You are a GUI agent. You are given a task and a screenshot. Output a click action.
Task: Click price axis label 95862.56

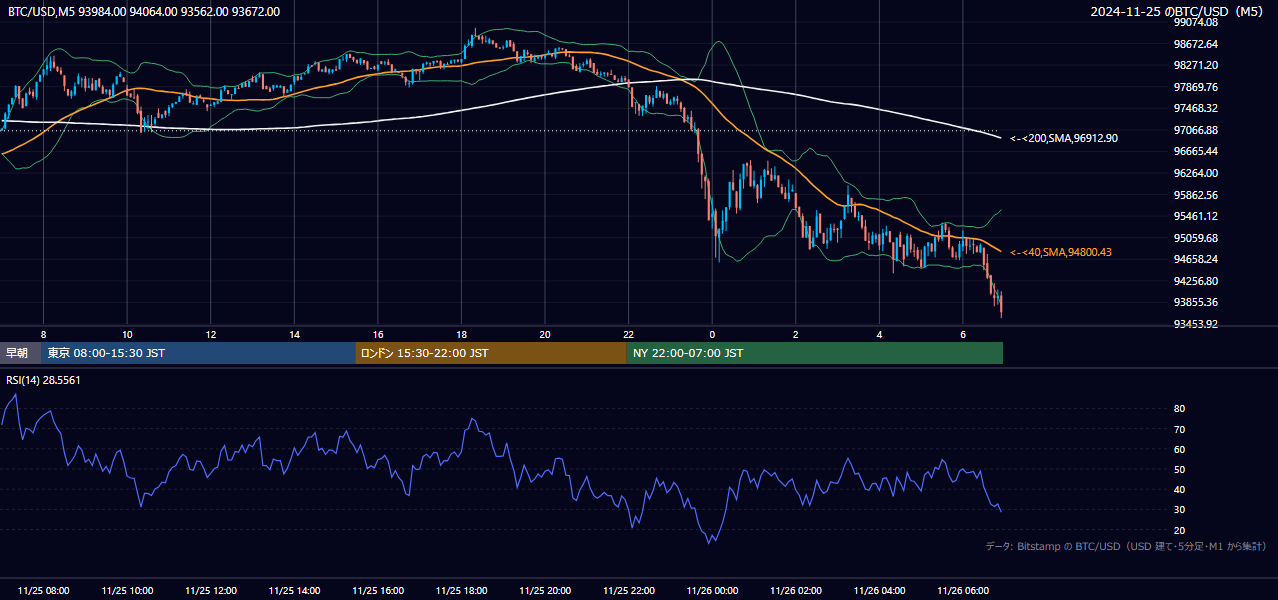1196,195
